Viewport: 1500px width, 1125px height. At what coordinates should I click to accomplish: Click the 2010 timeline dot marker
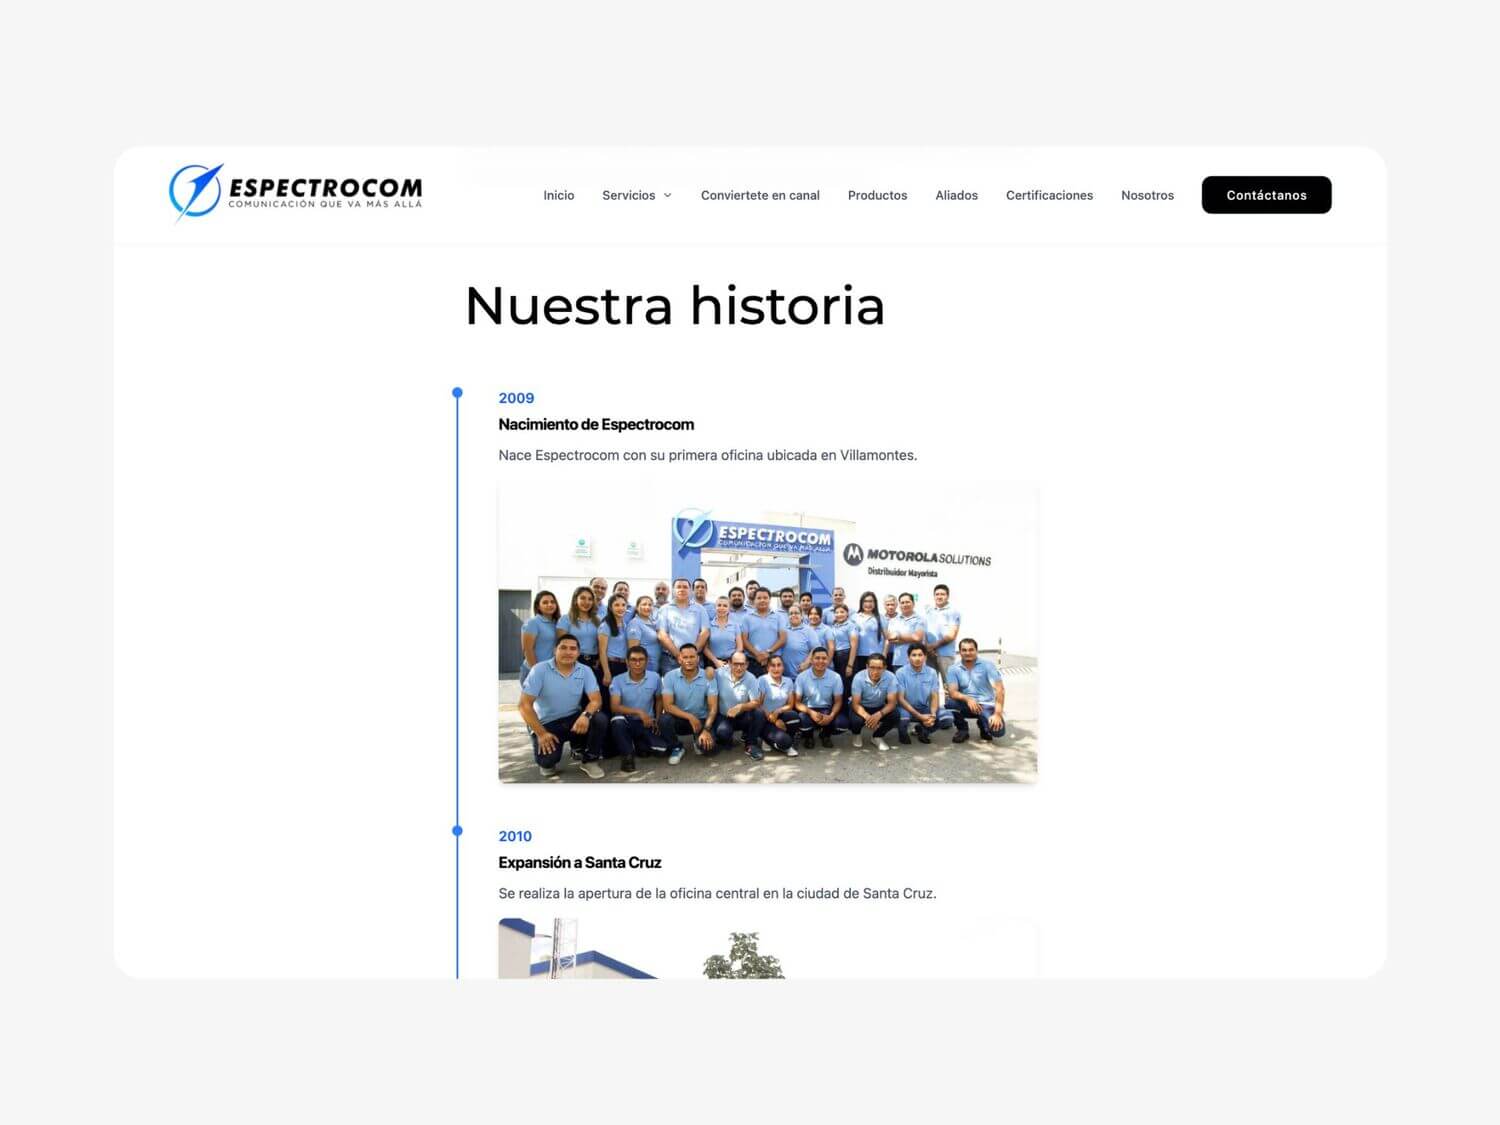(457, 831)
